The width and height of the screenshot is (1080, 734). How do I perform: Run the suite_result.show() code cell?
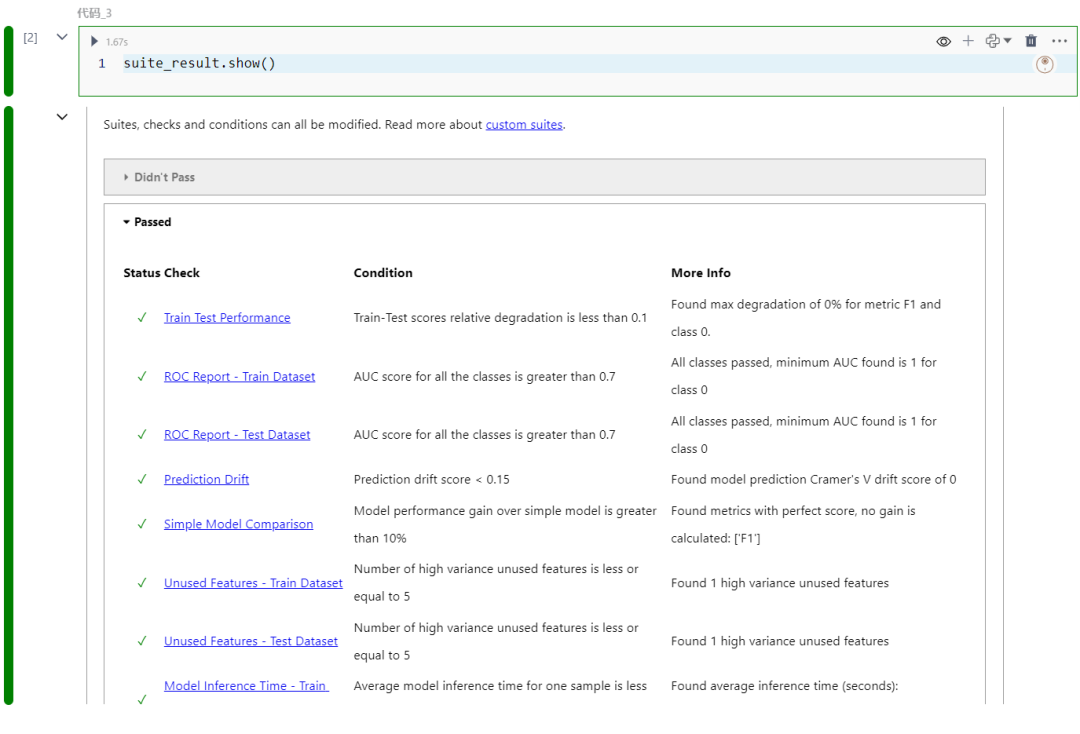pos(95,41)
